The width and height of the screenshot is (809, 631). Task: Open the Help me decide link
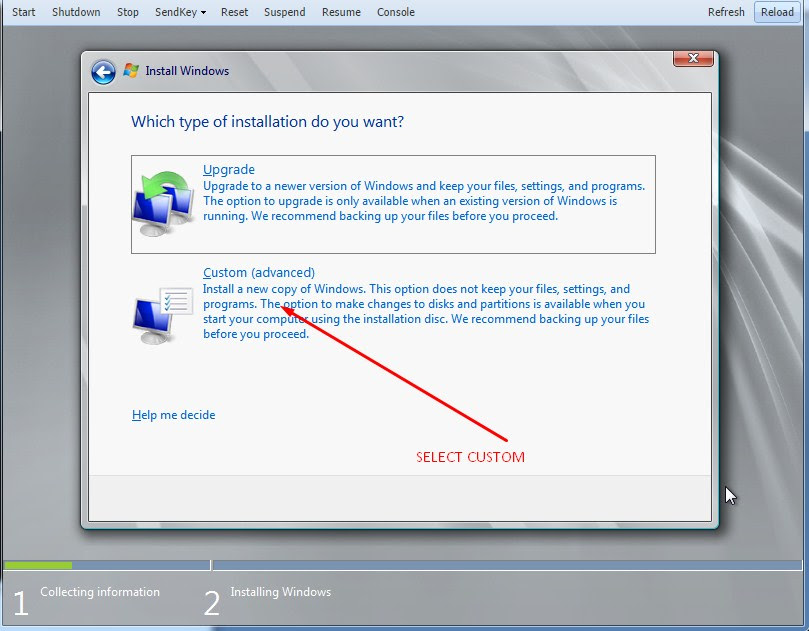[x=173, y=415]
